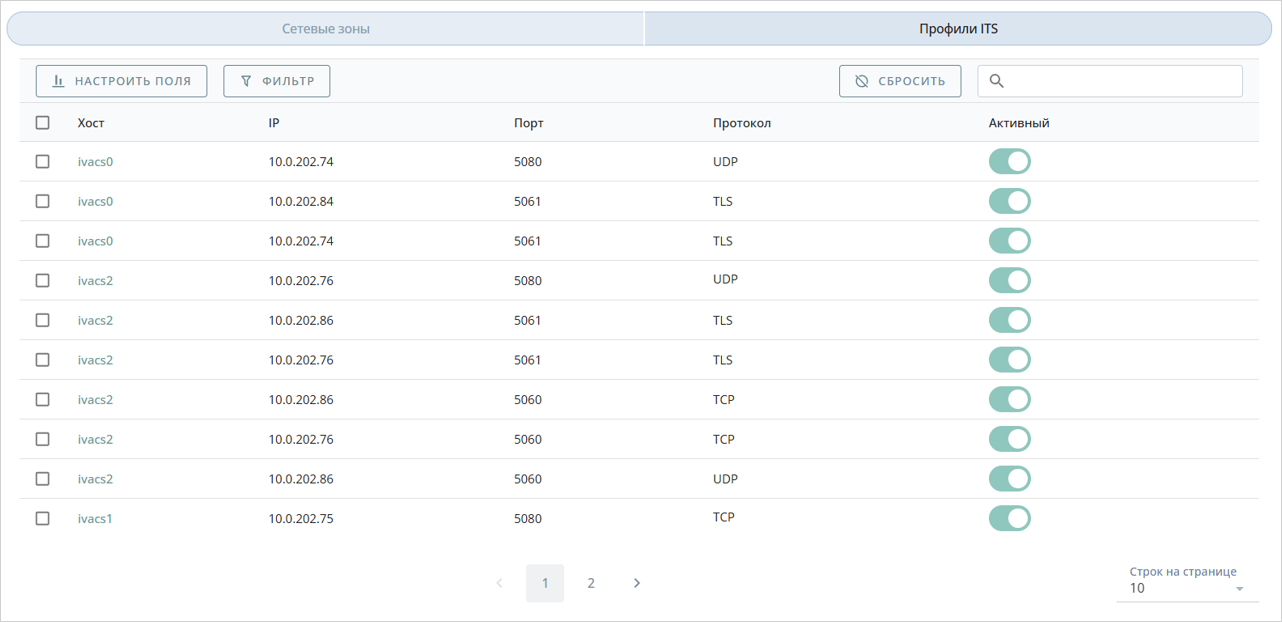Select all rows with the header checkbox
The height and width of the screenshot is (622, 1282).
42,123
